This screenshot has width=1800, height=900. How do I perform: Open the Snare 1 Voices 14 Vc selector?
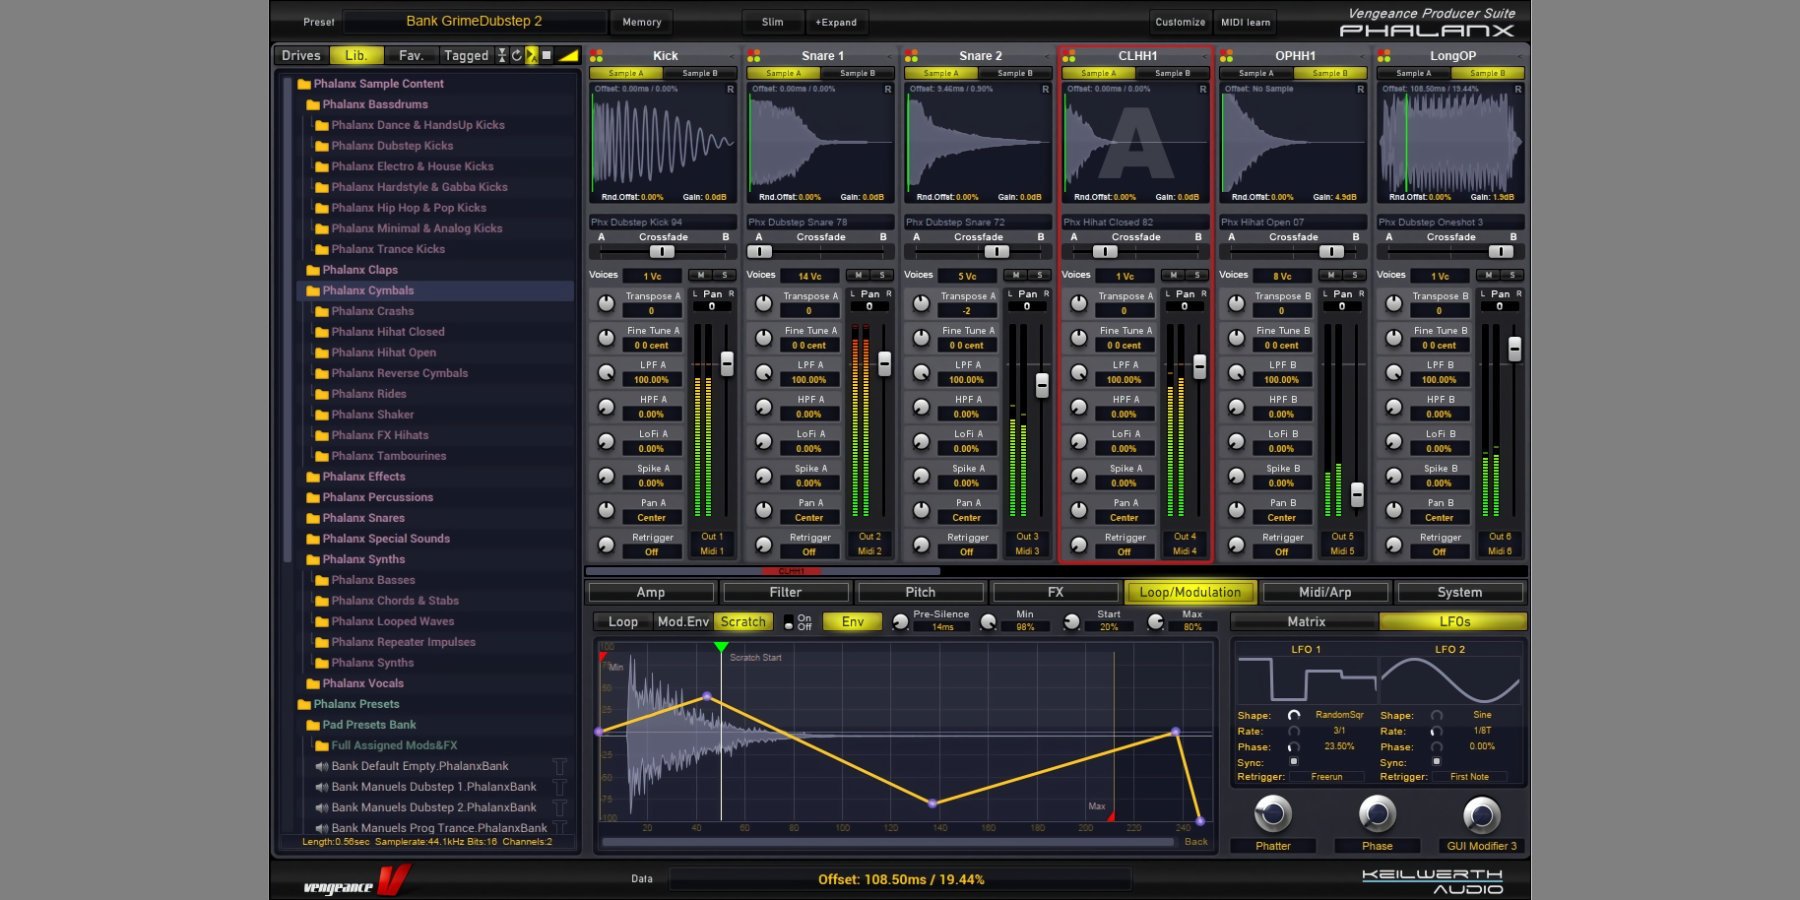pyautogui.click(x=809, y=276)
